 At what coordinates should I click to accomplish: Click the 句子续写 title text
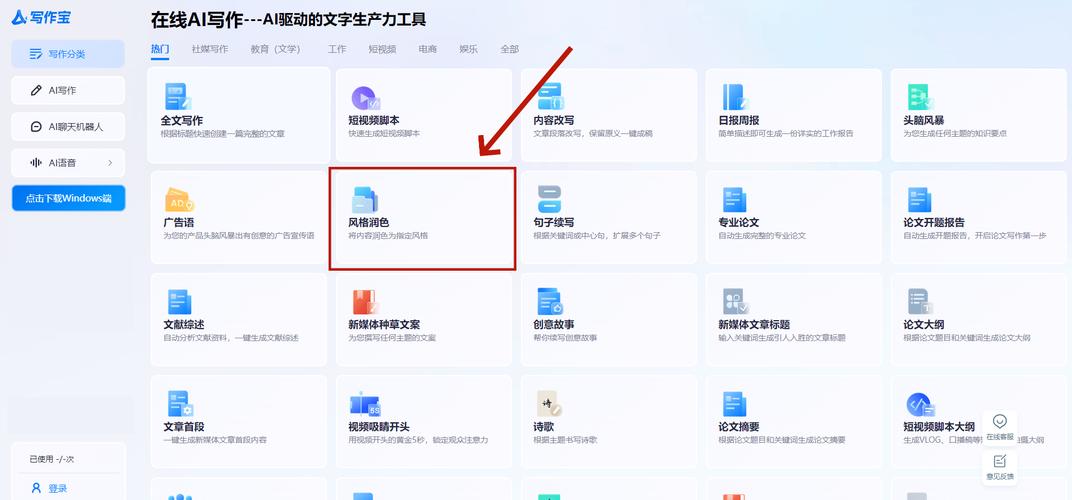554,223
